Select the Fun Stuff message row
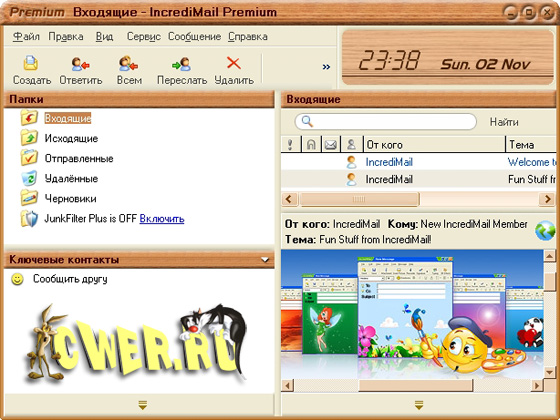Image resolution: width=560 pixels, height=420 pixels. click(x=418, y=179)
